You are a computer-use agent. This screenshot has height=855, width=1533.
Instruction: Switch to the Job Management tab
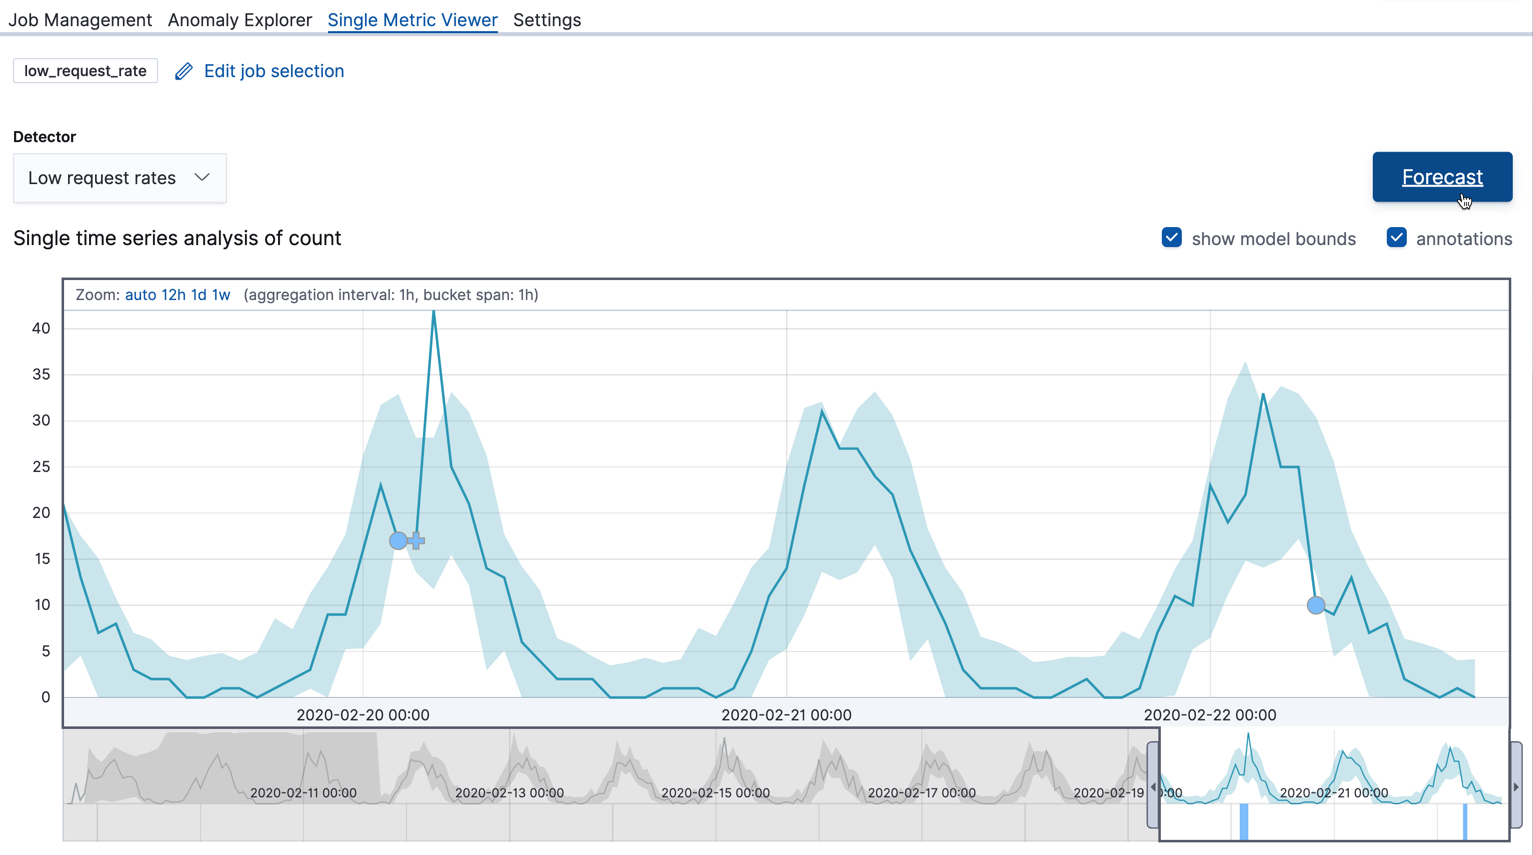point(80,20)
